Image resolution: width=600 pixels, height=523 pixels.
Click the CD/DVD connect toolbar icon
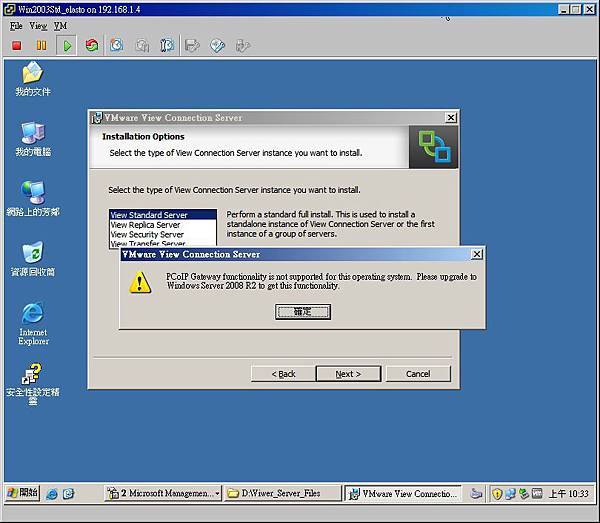coord(217,46)
